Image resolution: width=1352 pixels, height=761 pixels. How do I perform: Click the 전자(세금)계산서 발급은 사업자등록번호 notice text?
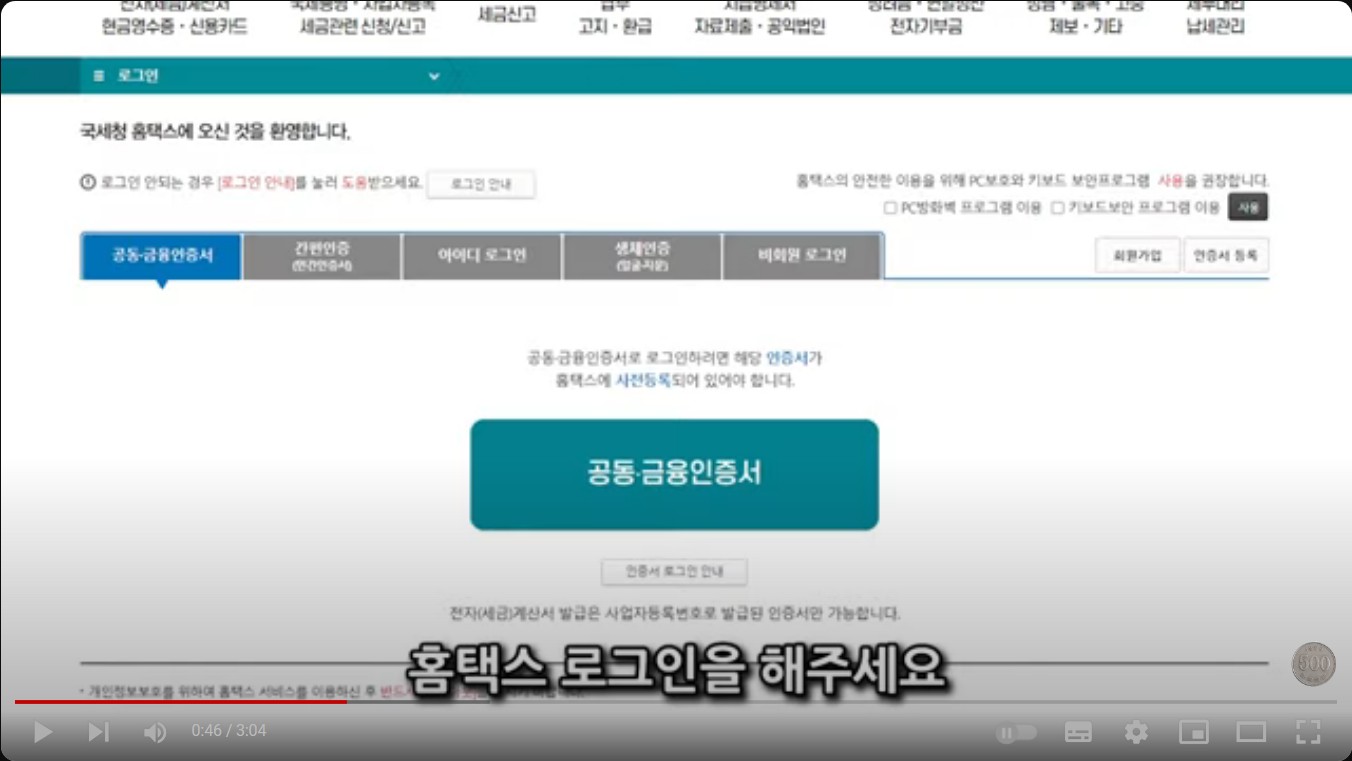point(675,613)
